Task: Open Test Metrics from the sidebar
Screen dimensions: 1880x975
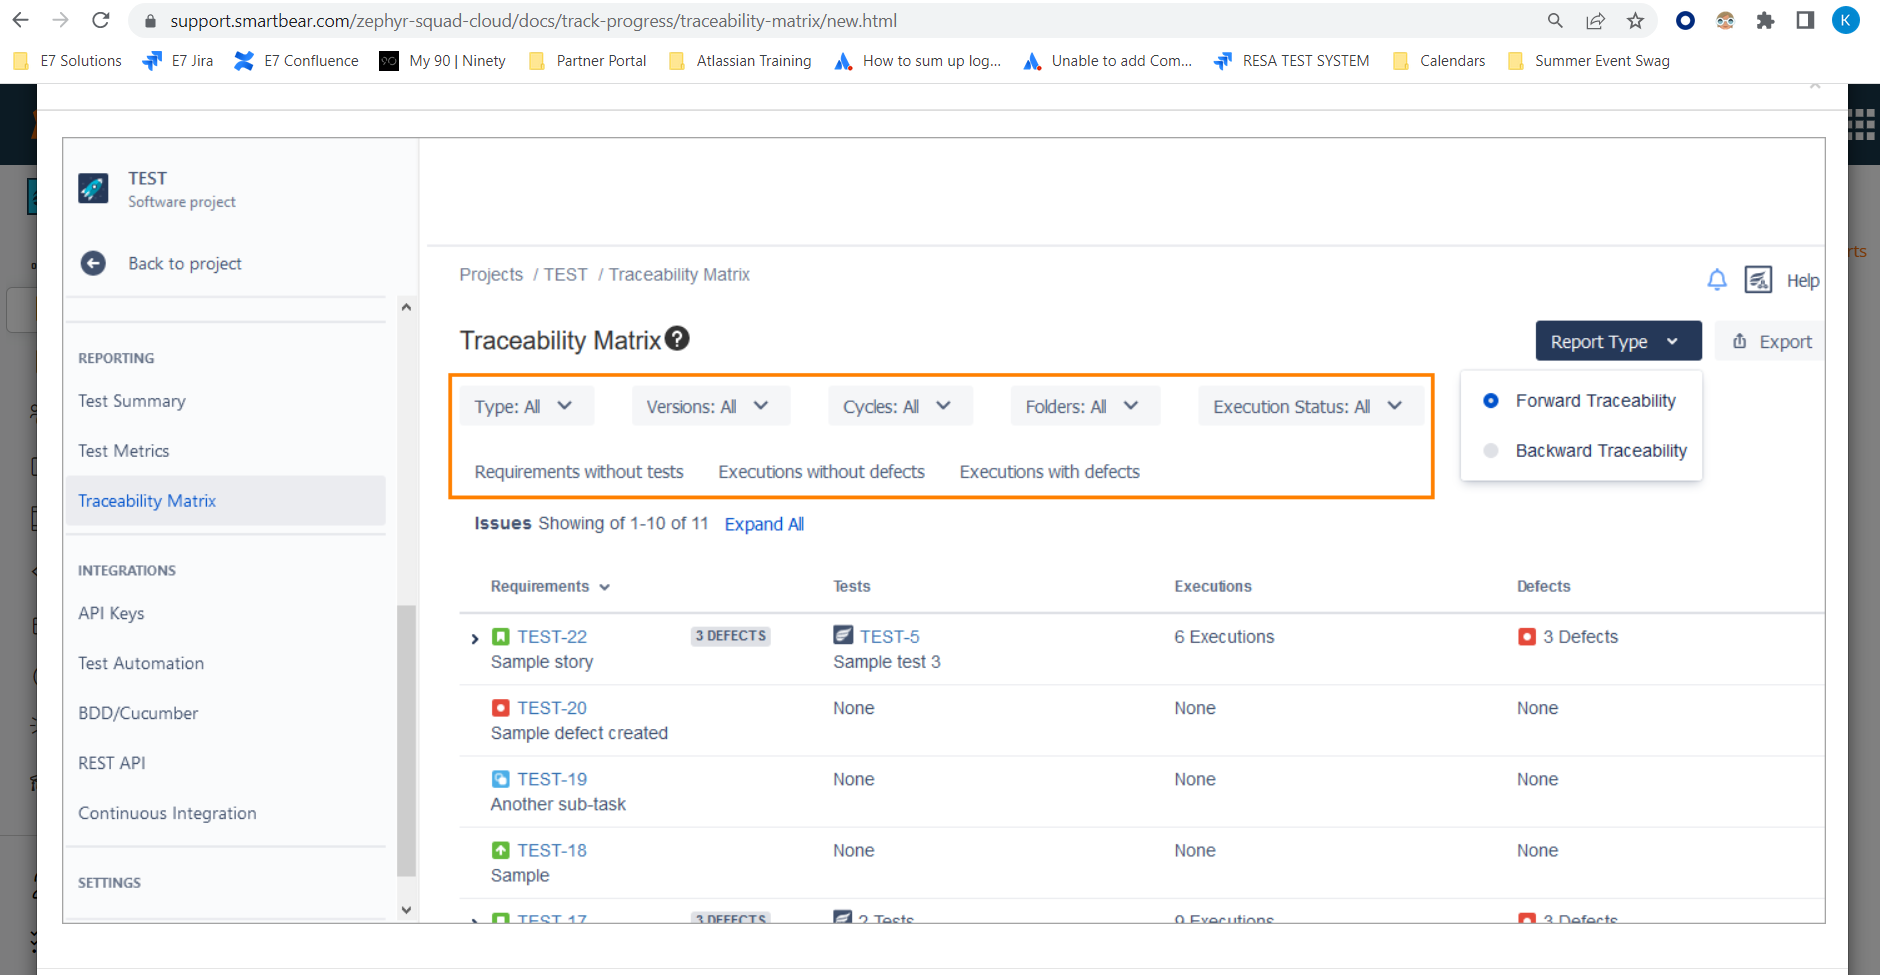Action: coord(123,450)
